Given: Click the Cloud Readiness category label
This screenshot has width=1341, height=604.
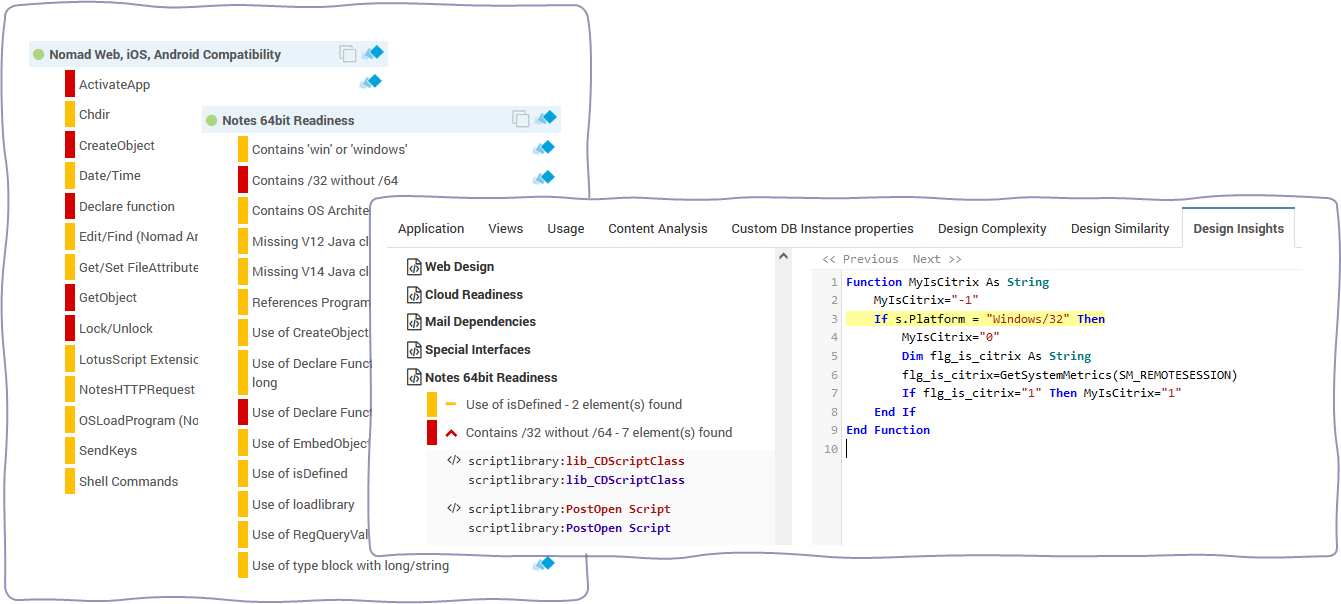Looking at the screenshot, I should [474, 295].
